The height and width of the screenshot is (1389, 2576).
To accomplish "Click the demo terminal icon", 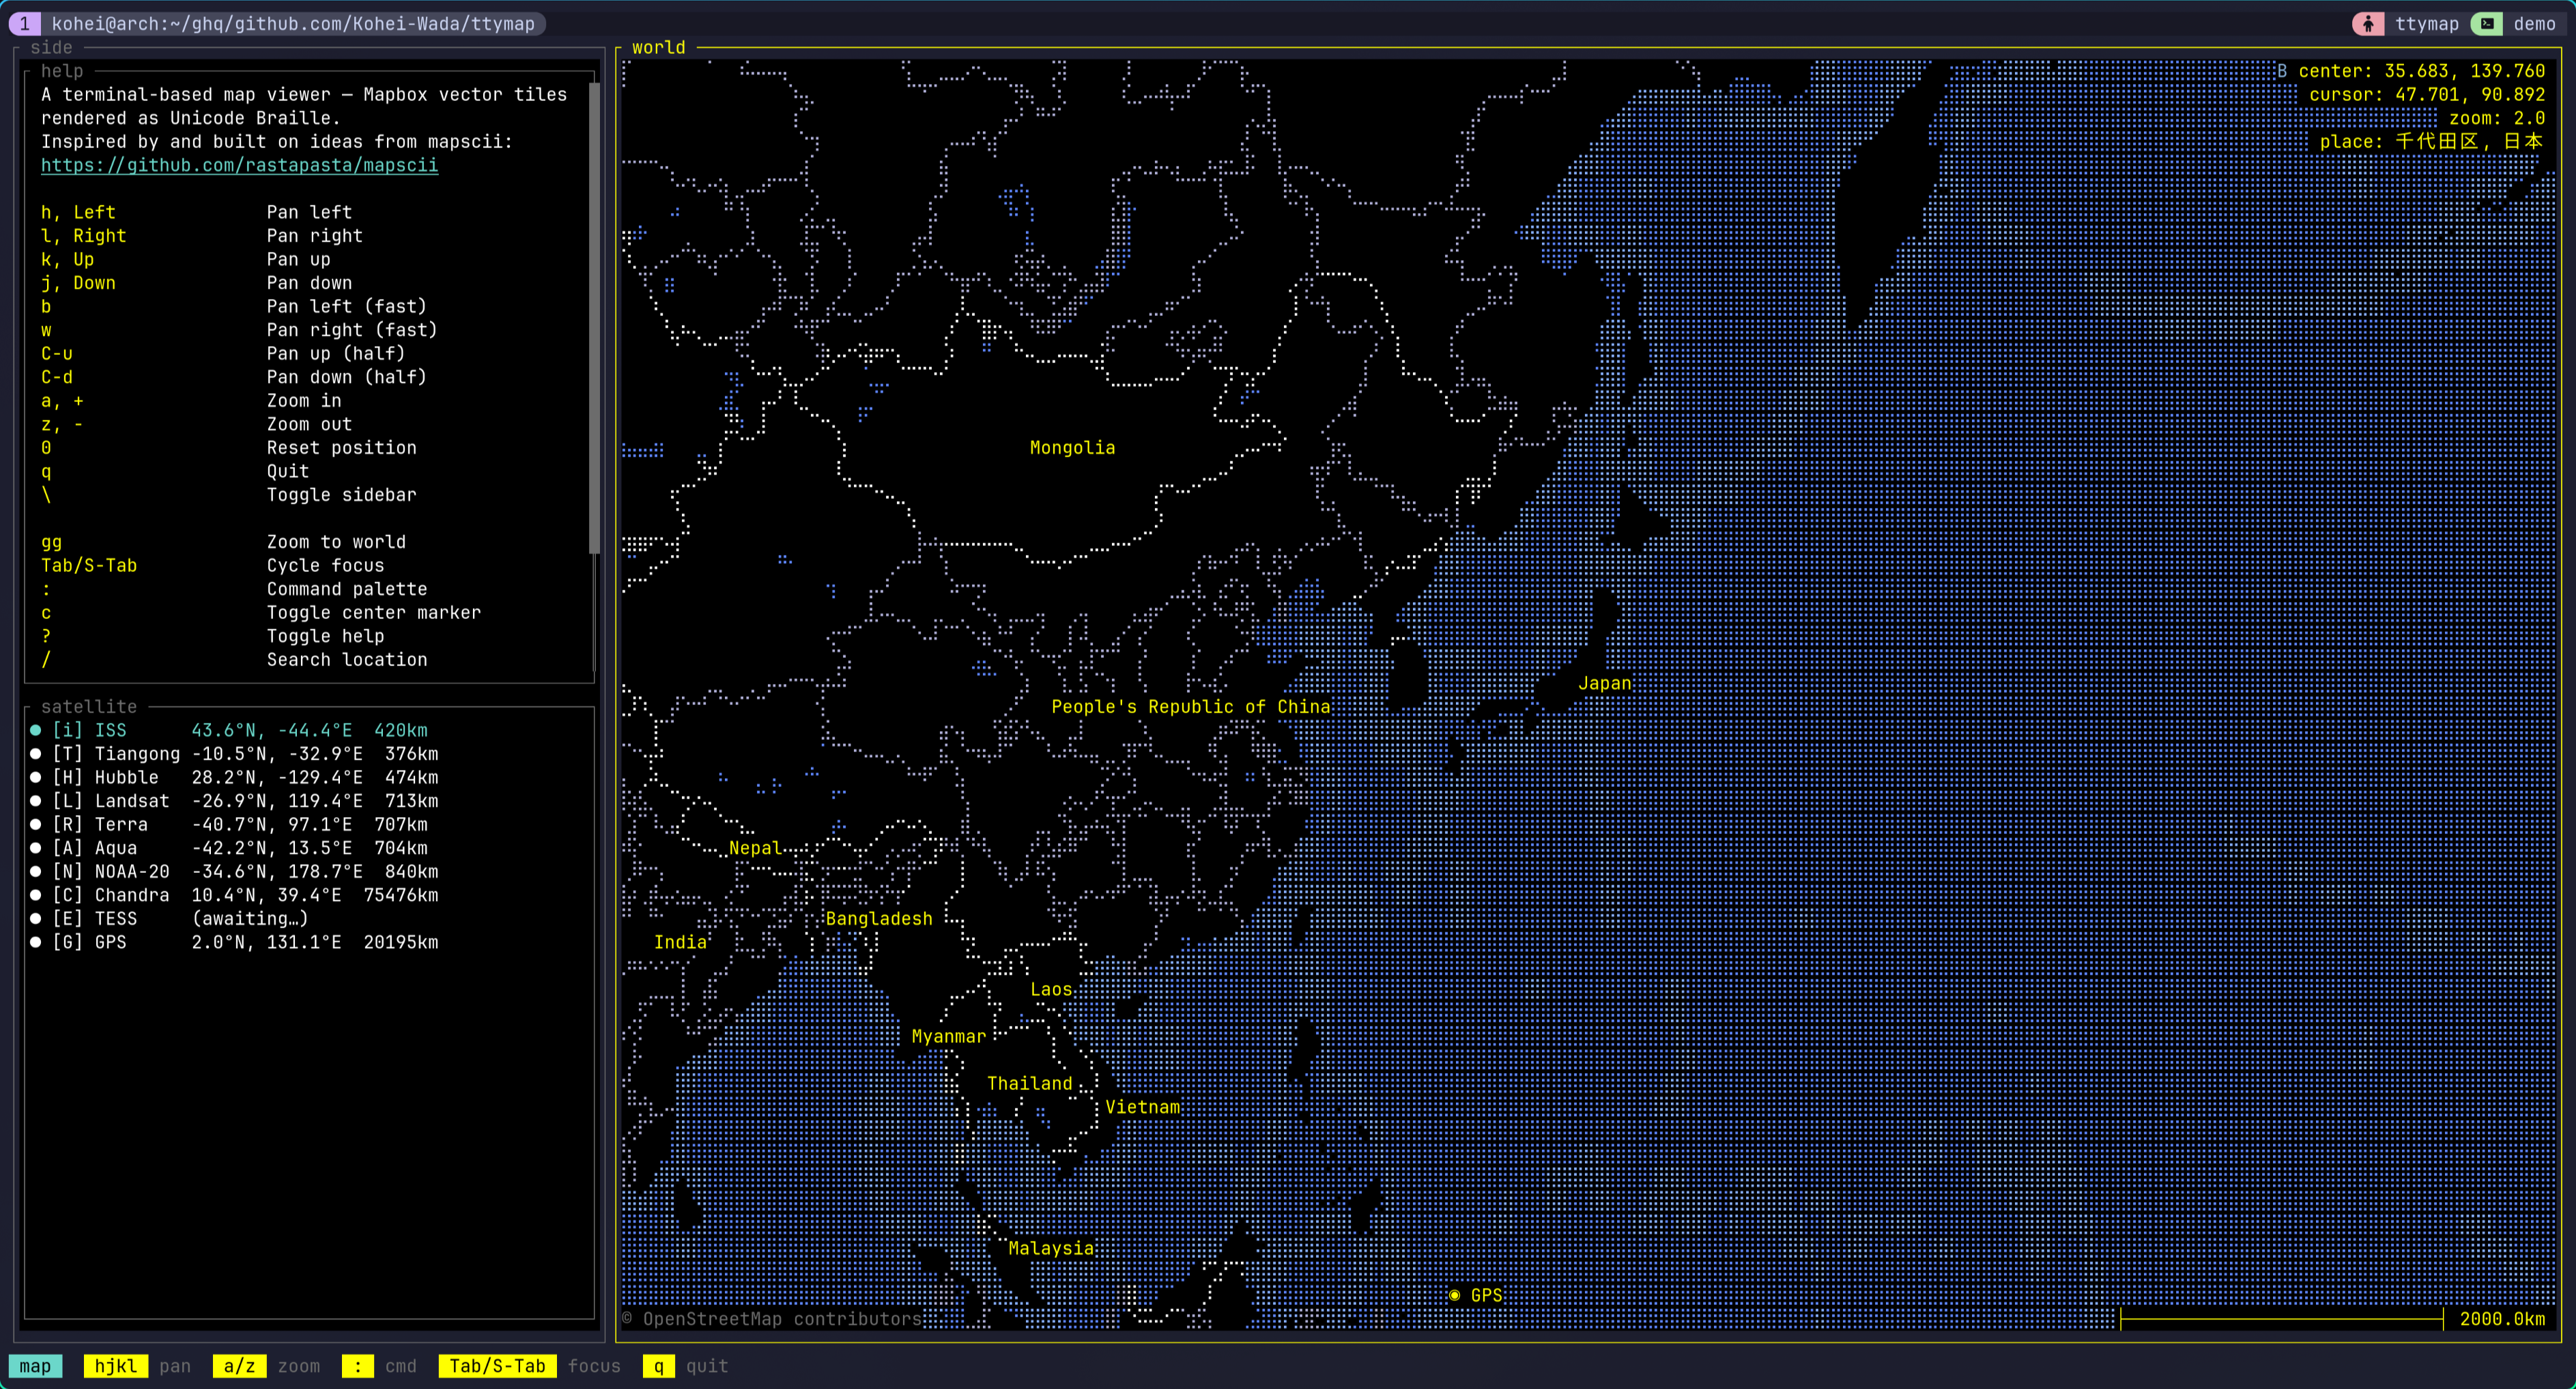I will tap(2487, 23).
